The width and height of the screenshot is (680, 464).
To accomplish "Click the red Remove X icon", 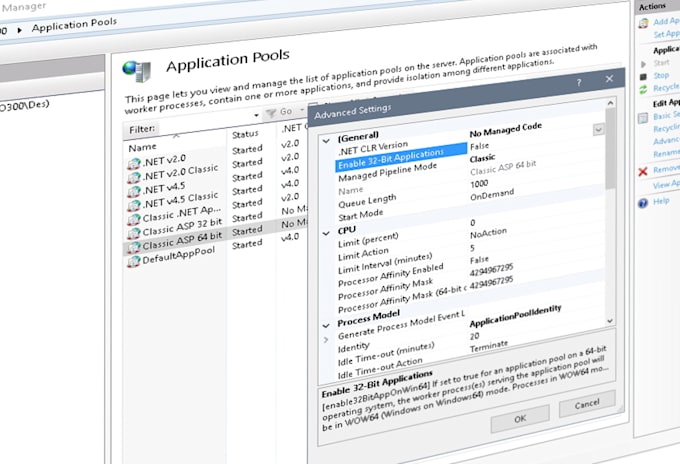I will [x=643, y=171].
